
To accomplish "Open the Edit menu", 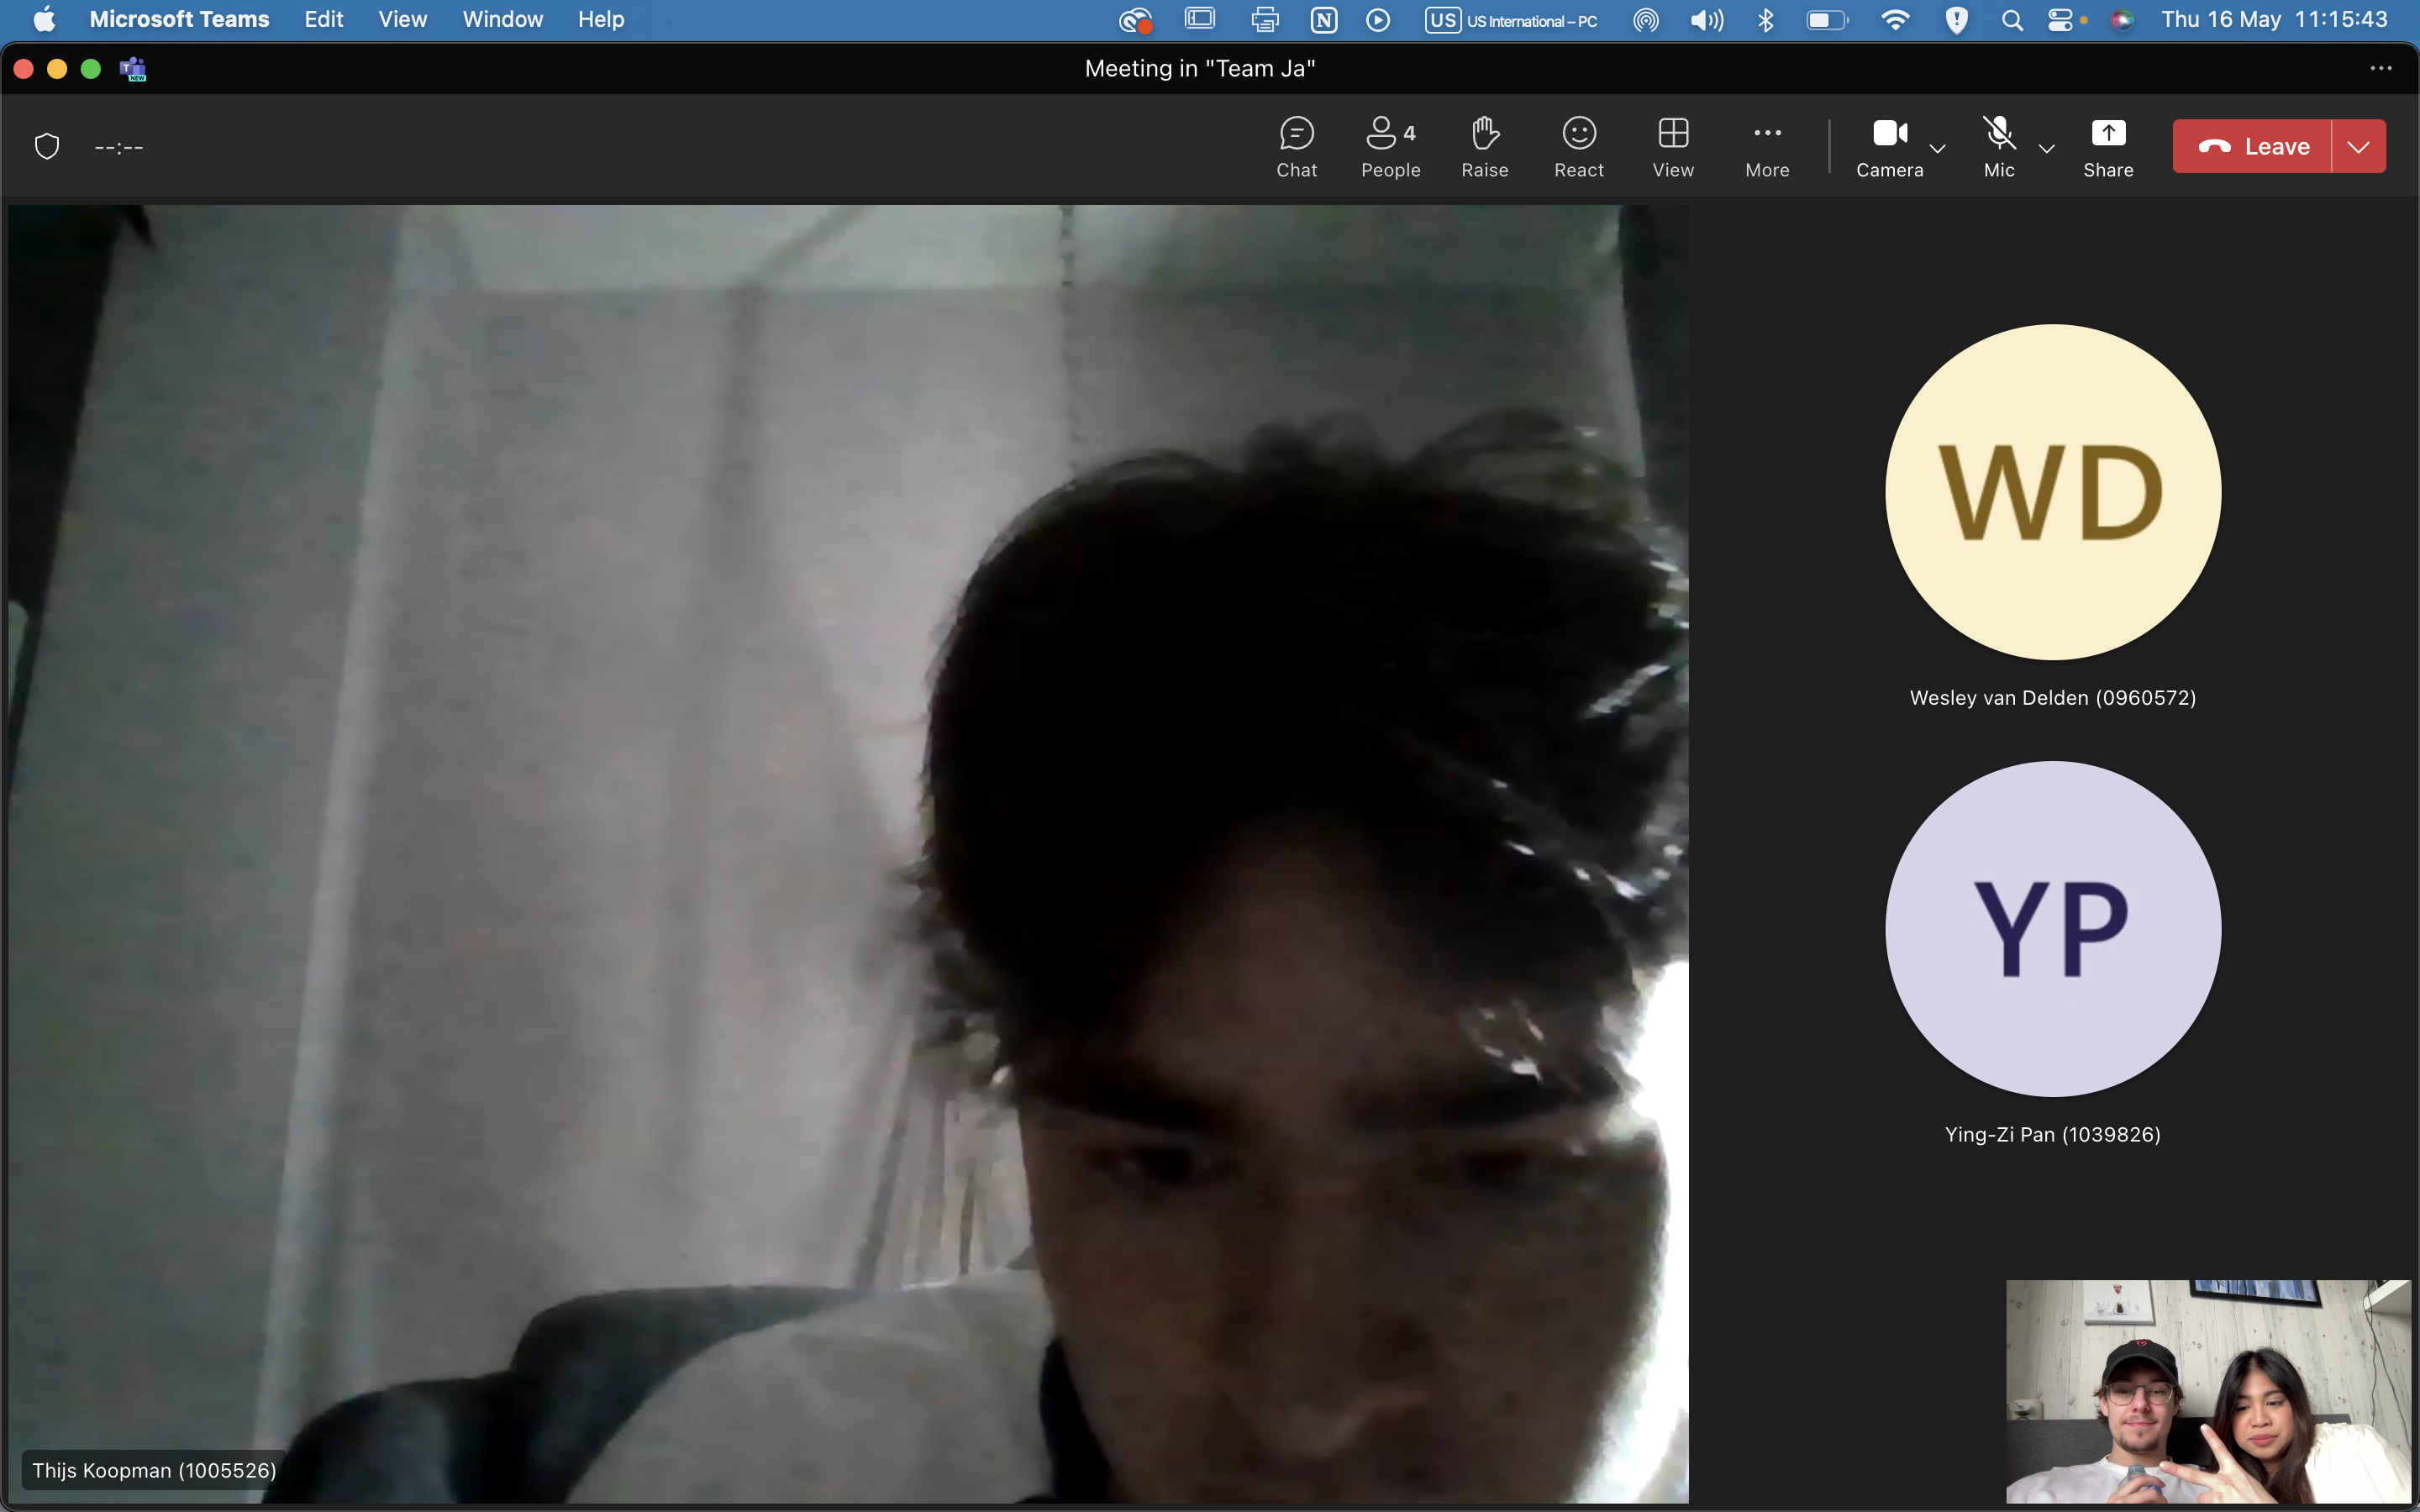I will point(324,19).
